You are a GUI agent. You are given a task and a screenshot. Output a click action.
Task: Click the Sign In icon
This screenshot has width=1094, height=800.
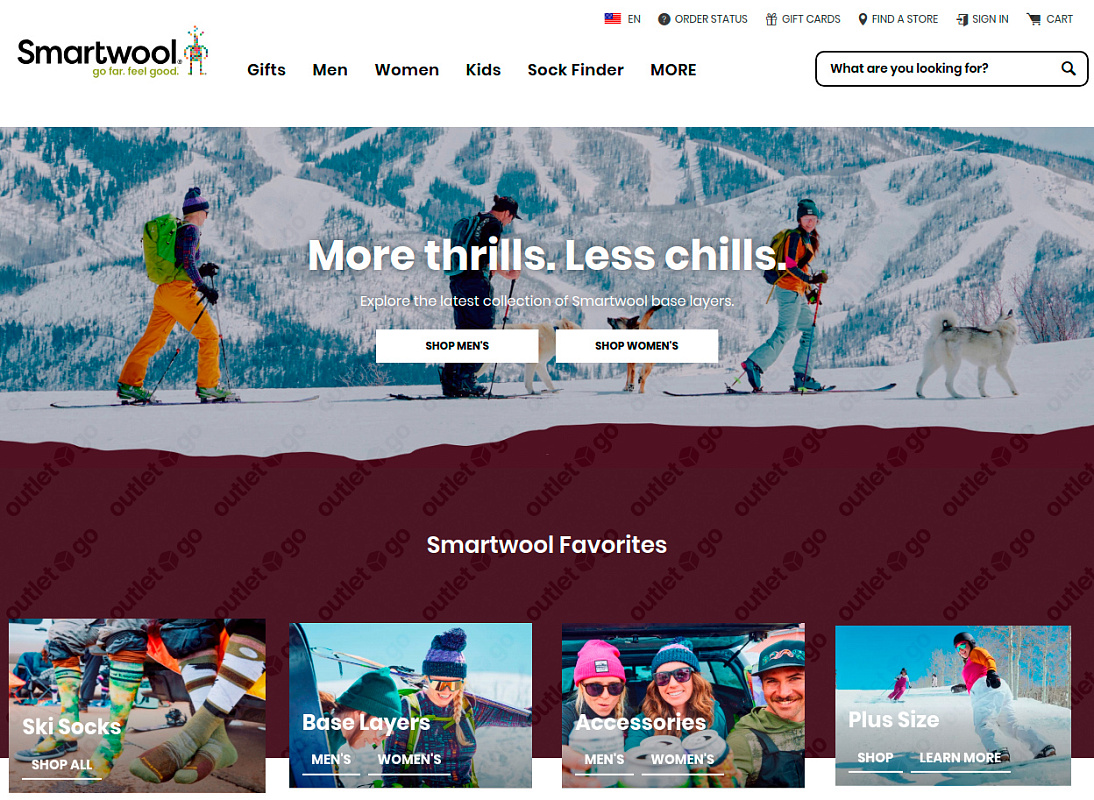962,20
